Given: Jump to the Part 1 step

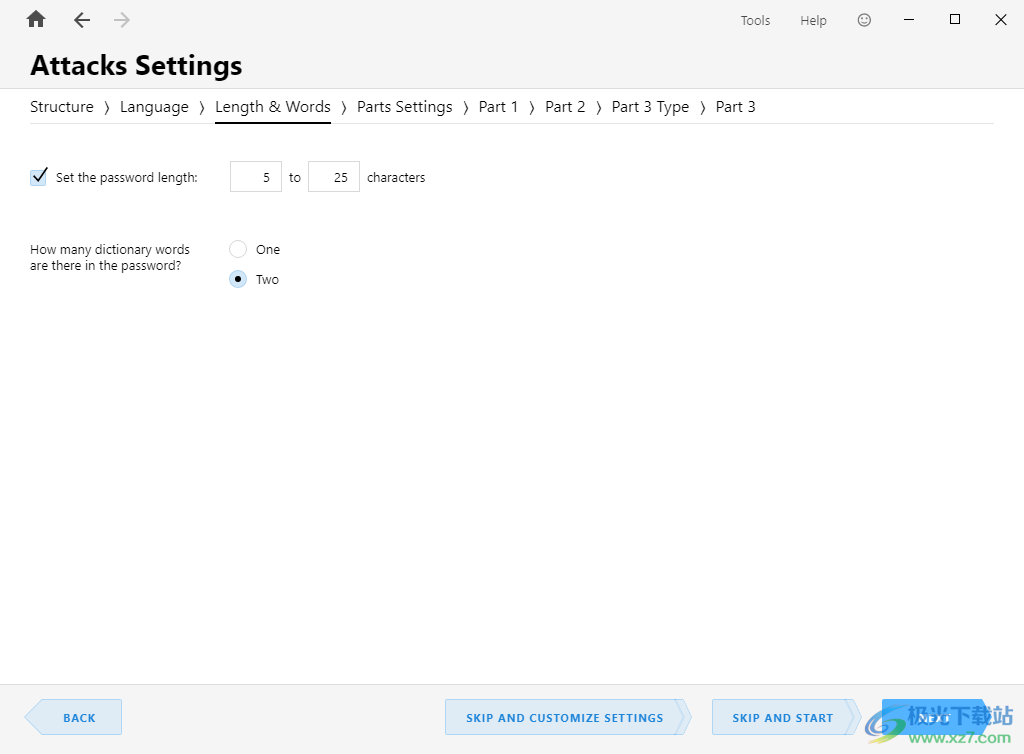Looking at the screenshot, I should pyautogui.click(x=498, y=106).
